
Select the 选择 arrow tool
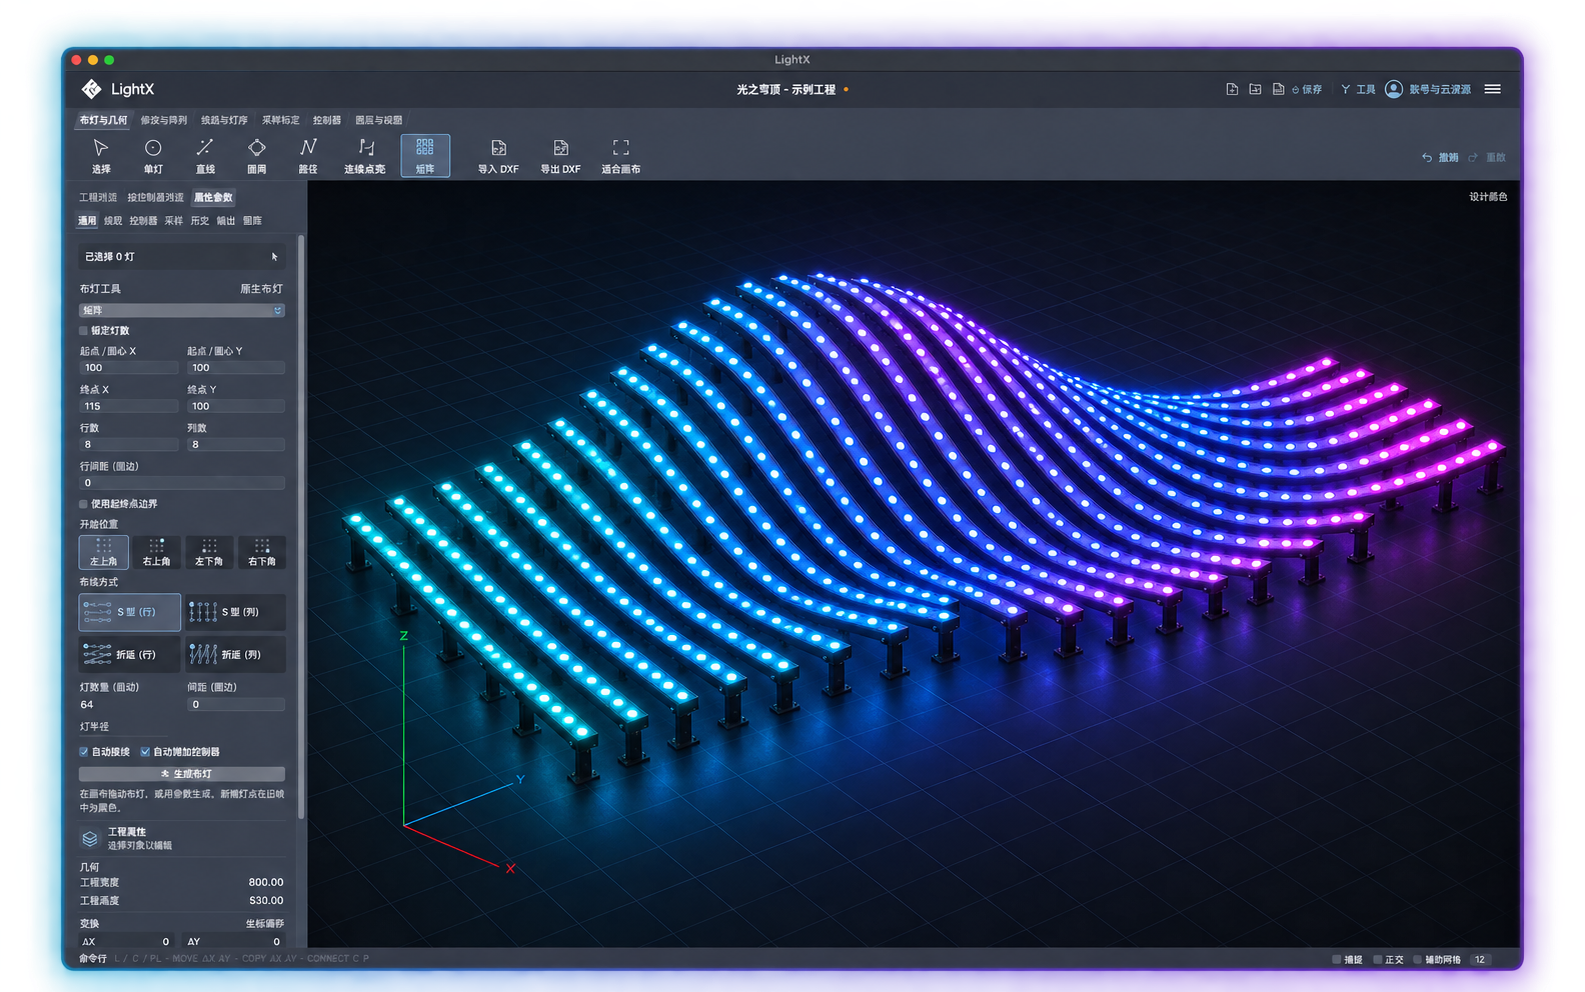click(x=101, y=156)
